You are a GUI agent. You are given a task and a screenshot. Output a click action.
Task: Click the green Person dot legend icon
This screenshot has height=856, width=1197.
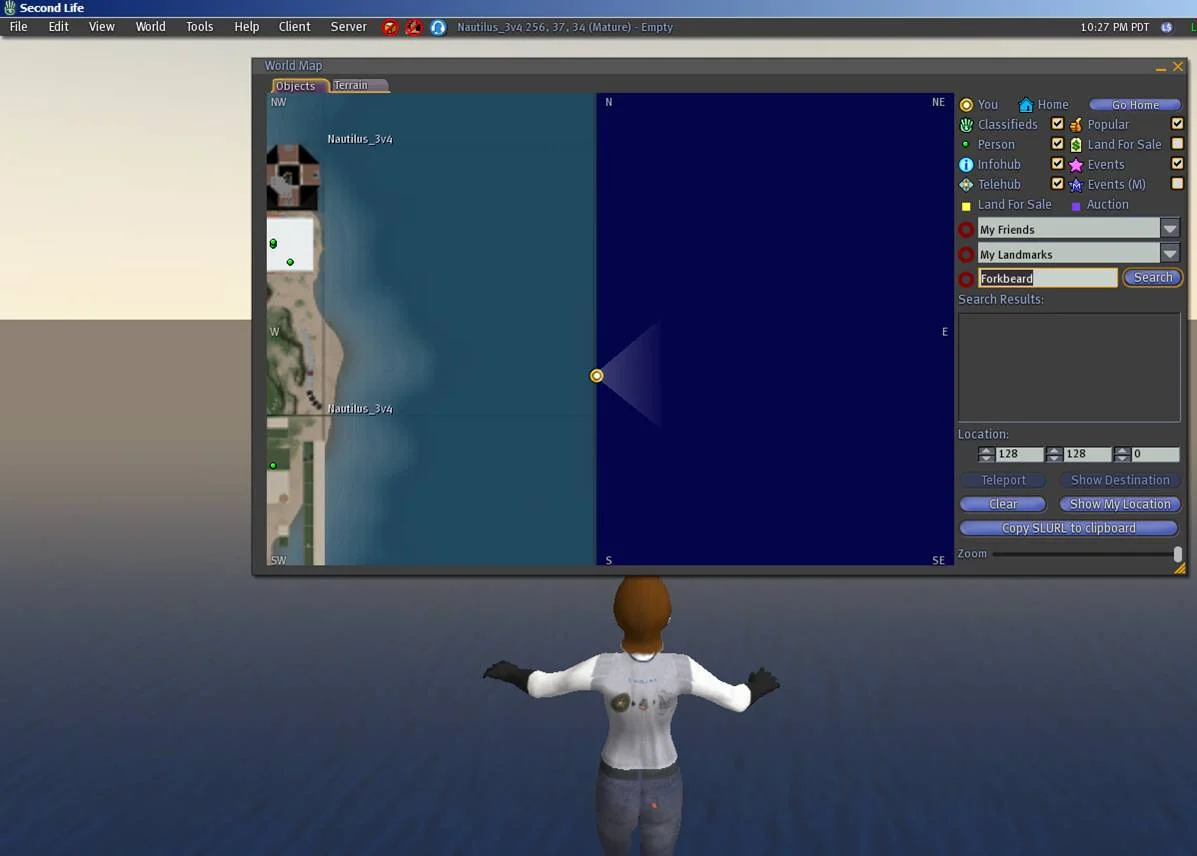tap(966, 144)
